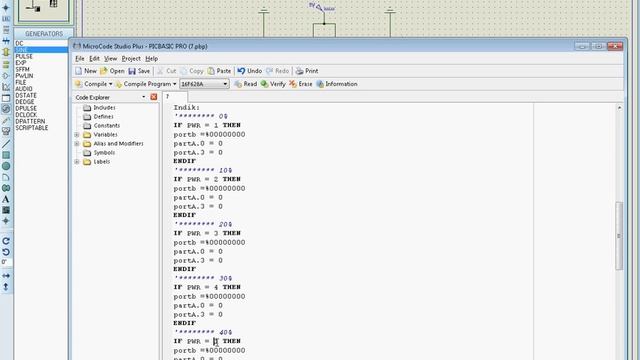This screenshot has width=640, height=360.
Task: Click Save toolbar button
Action: (139, 71)
